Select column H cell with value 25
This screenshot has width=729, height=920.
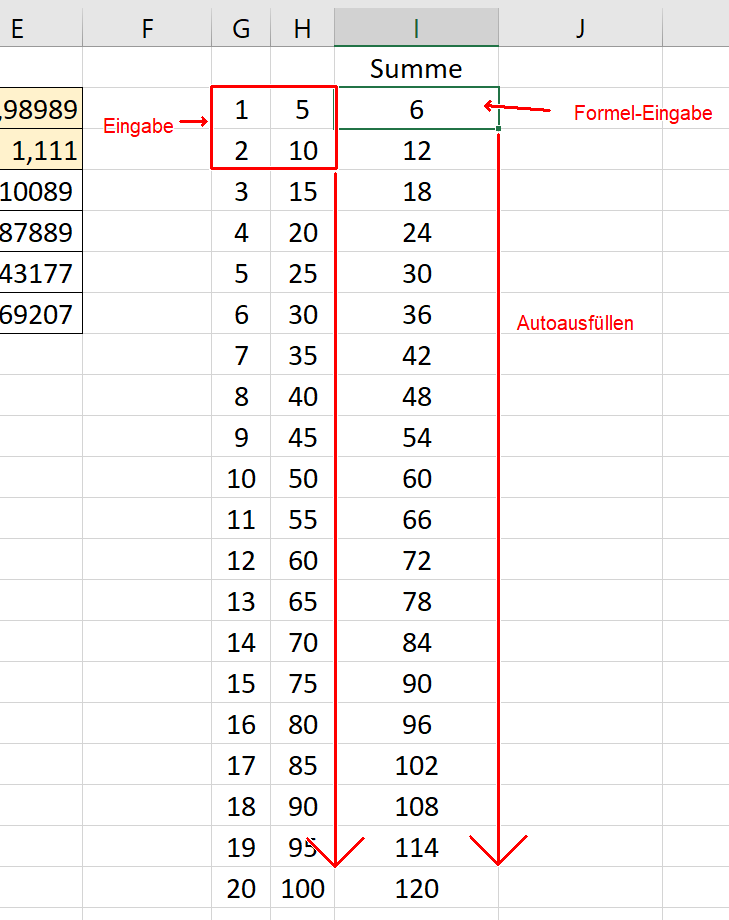click(x=302, y=273)
